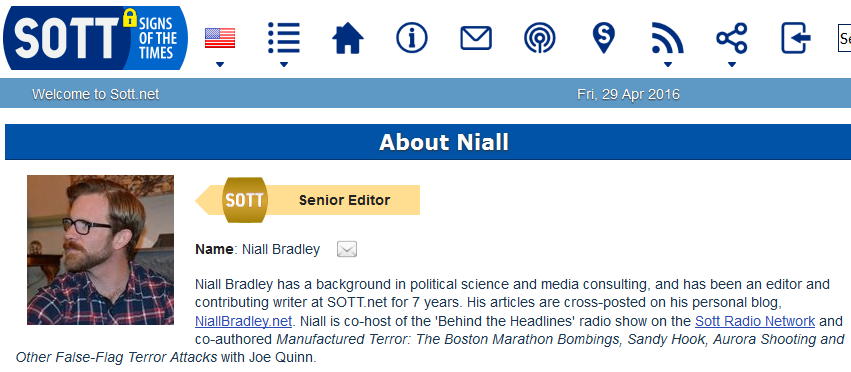Click the dollar location donate icon

click(604, 38)
